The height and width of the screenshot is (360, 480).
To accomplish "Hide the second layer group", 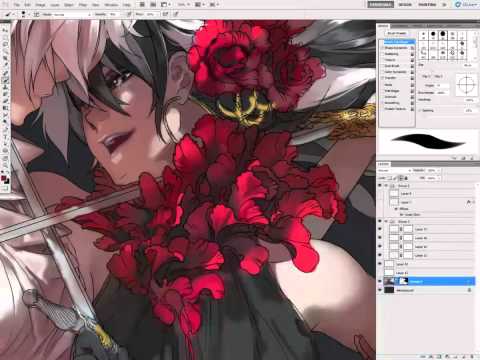I will coord(380,221).
